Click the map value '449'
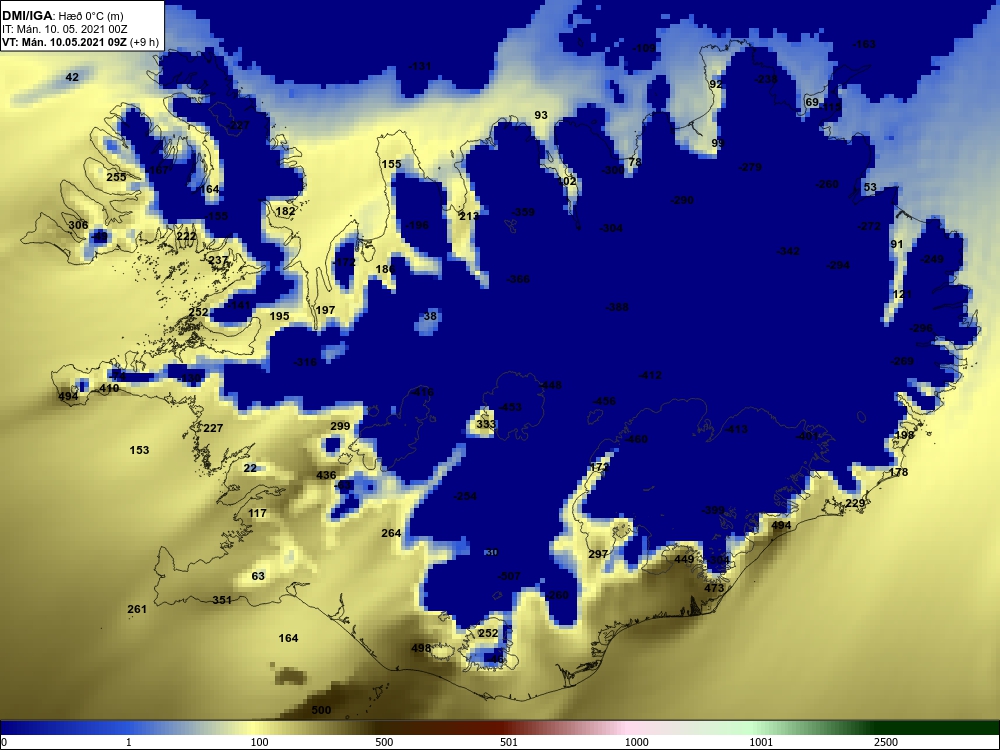The height and width of the screenshot is (750, 1000). [684, 559]
